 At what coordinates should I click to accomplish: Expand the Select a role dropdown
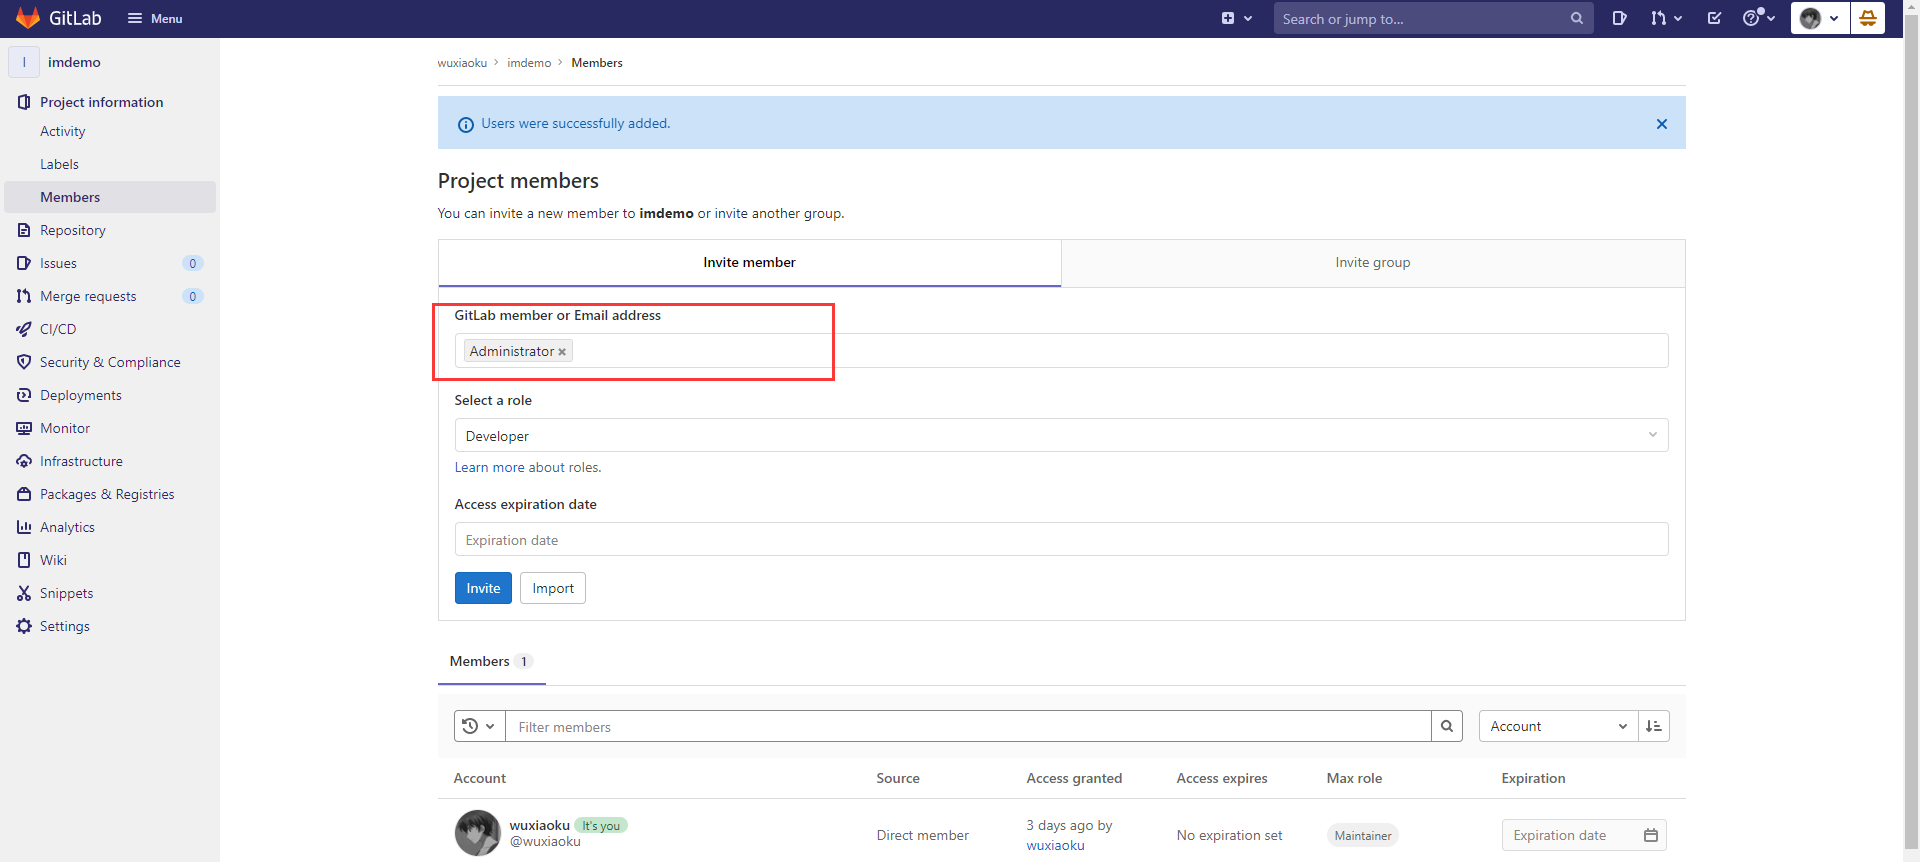[x=1060, y=436]
